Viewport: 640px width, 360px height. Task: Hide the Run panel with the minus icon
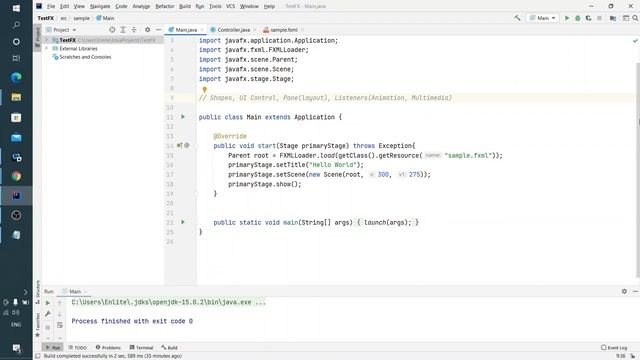636,291
